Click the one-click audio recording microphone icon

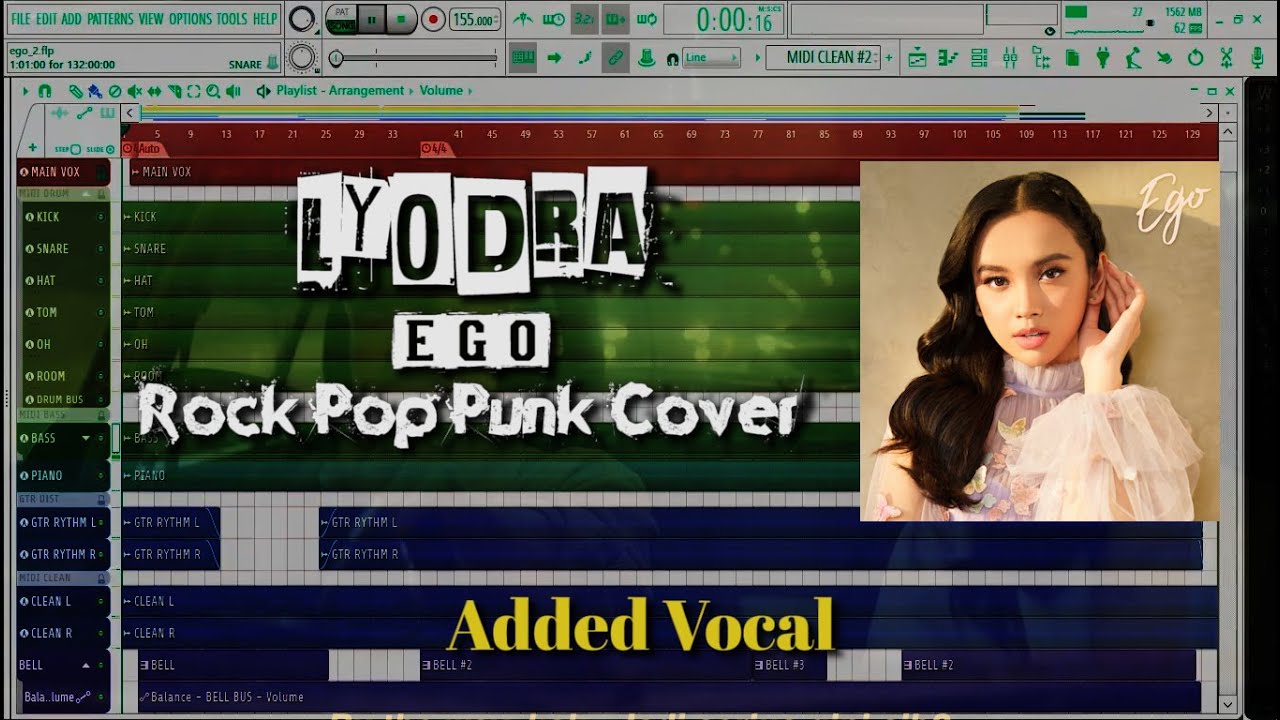1257,58
